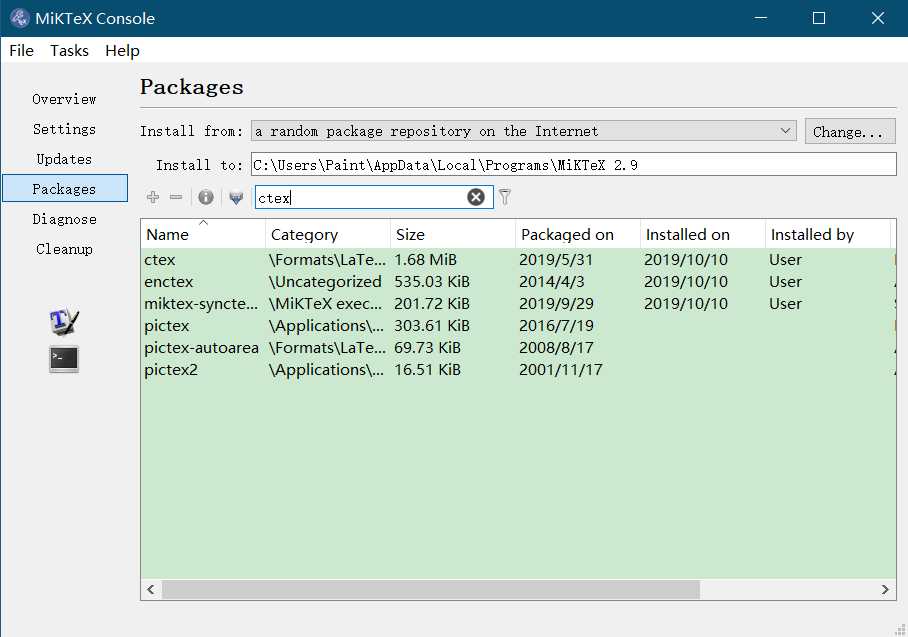Sort by Installed by column header

(x=828, y=234)
